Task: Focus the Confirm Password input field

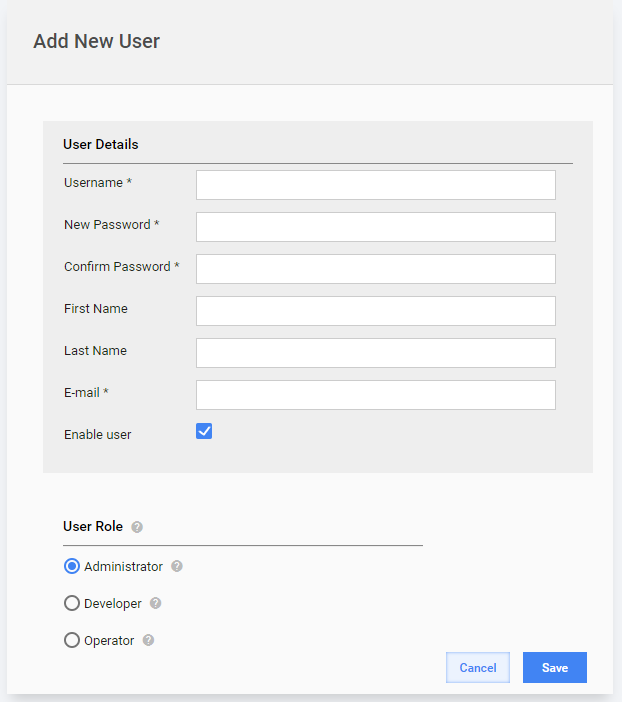Action: (x=376, y=269)
